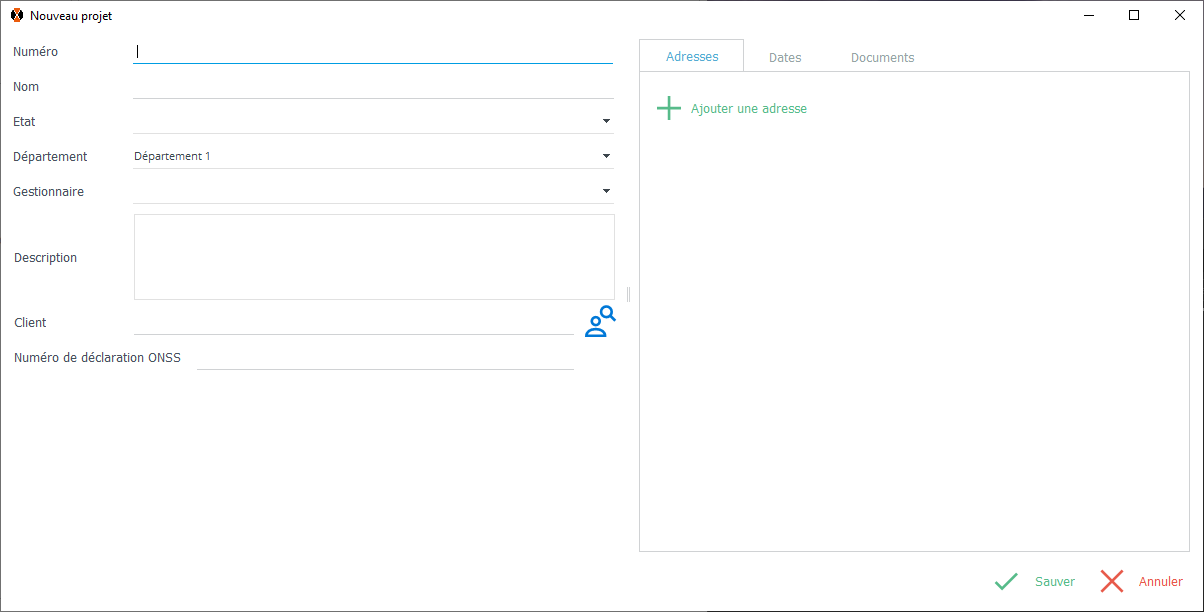Switch to the Dates tab

[785, 58]
